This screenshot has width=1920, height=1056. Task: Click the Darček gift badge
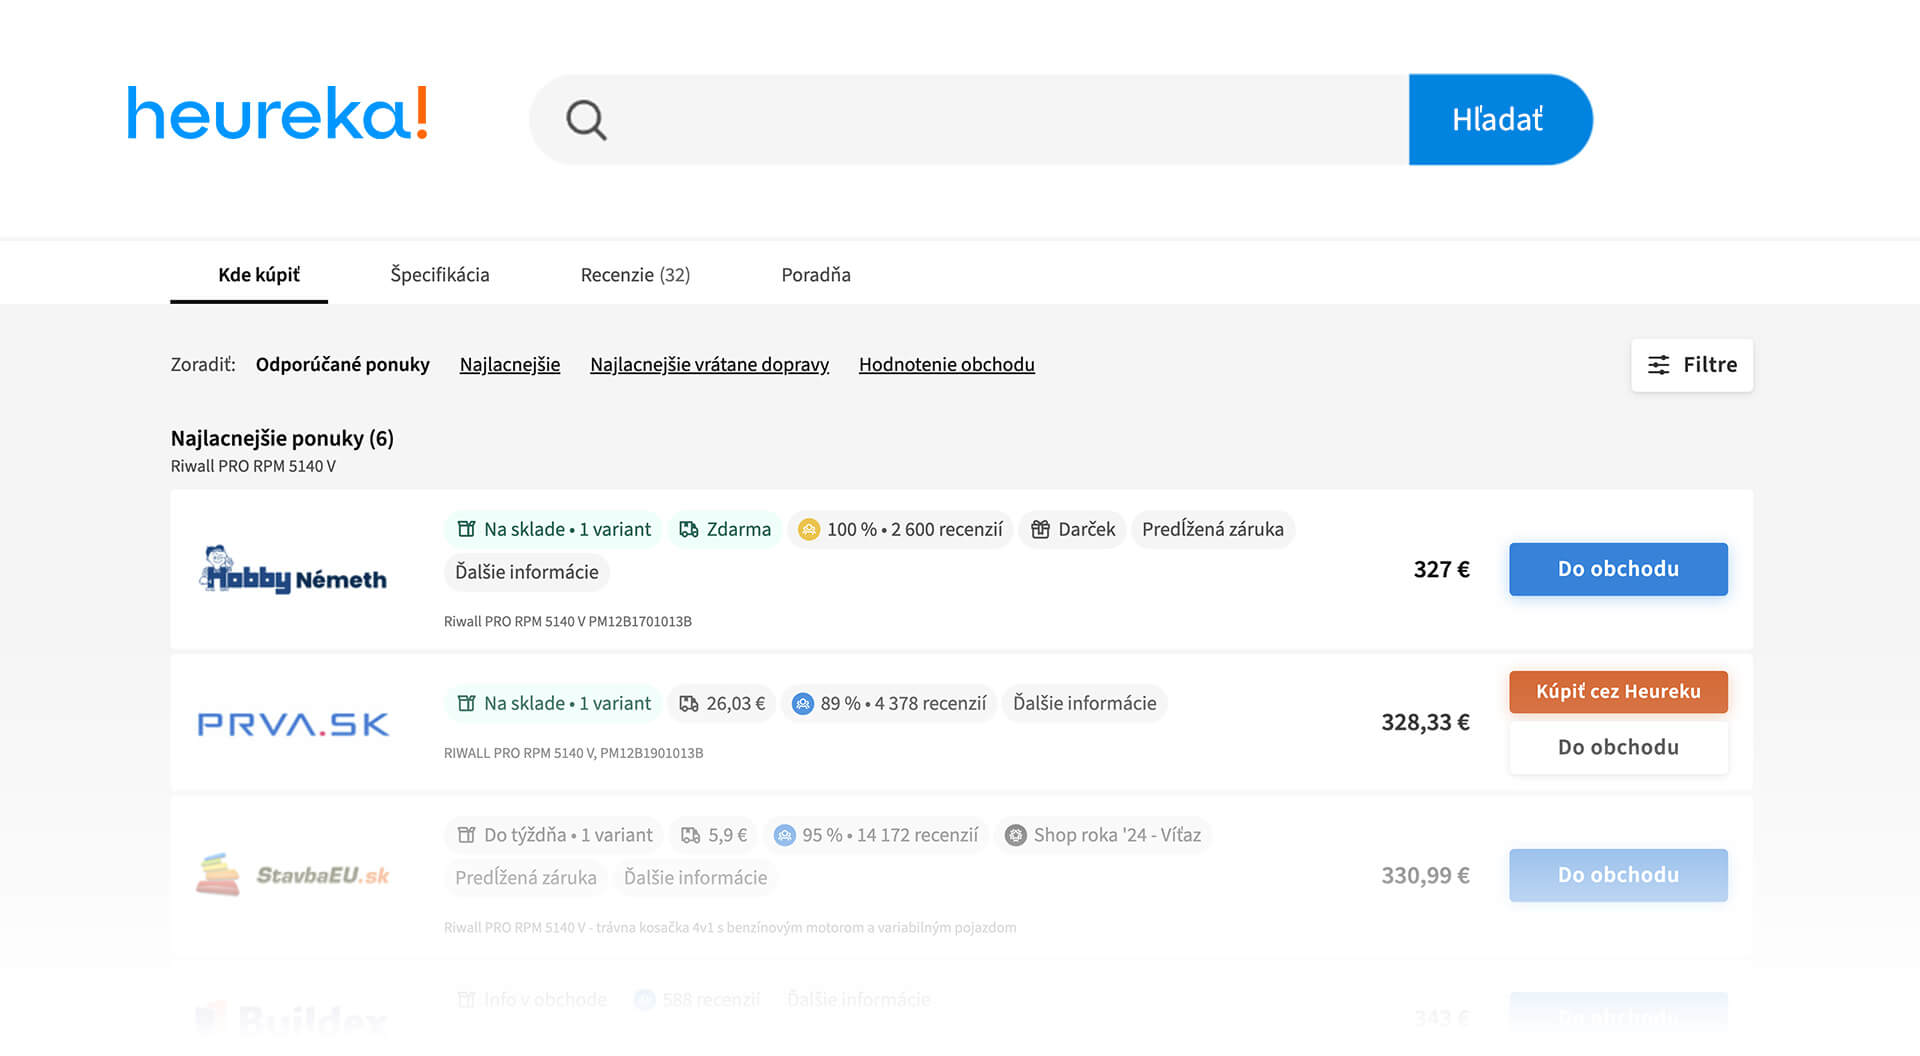click(1073, 530)
